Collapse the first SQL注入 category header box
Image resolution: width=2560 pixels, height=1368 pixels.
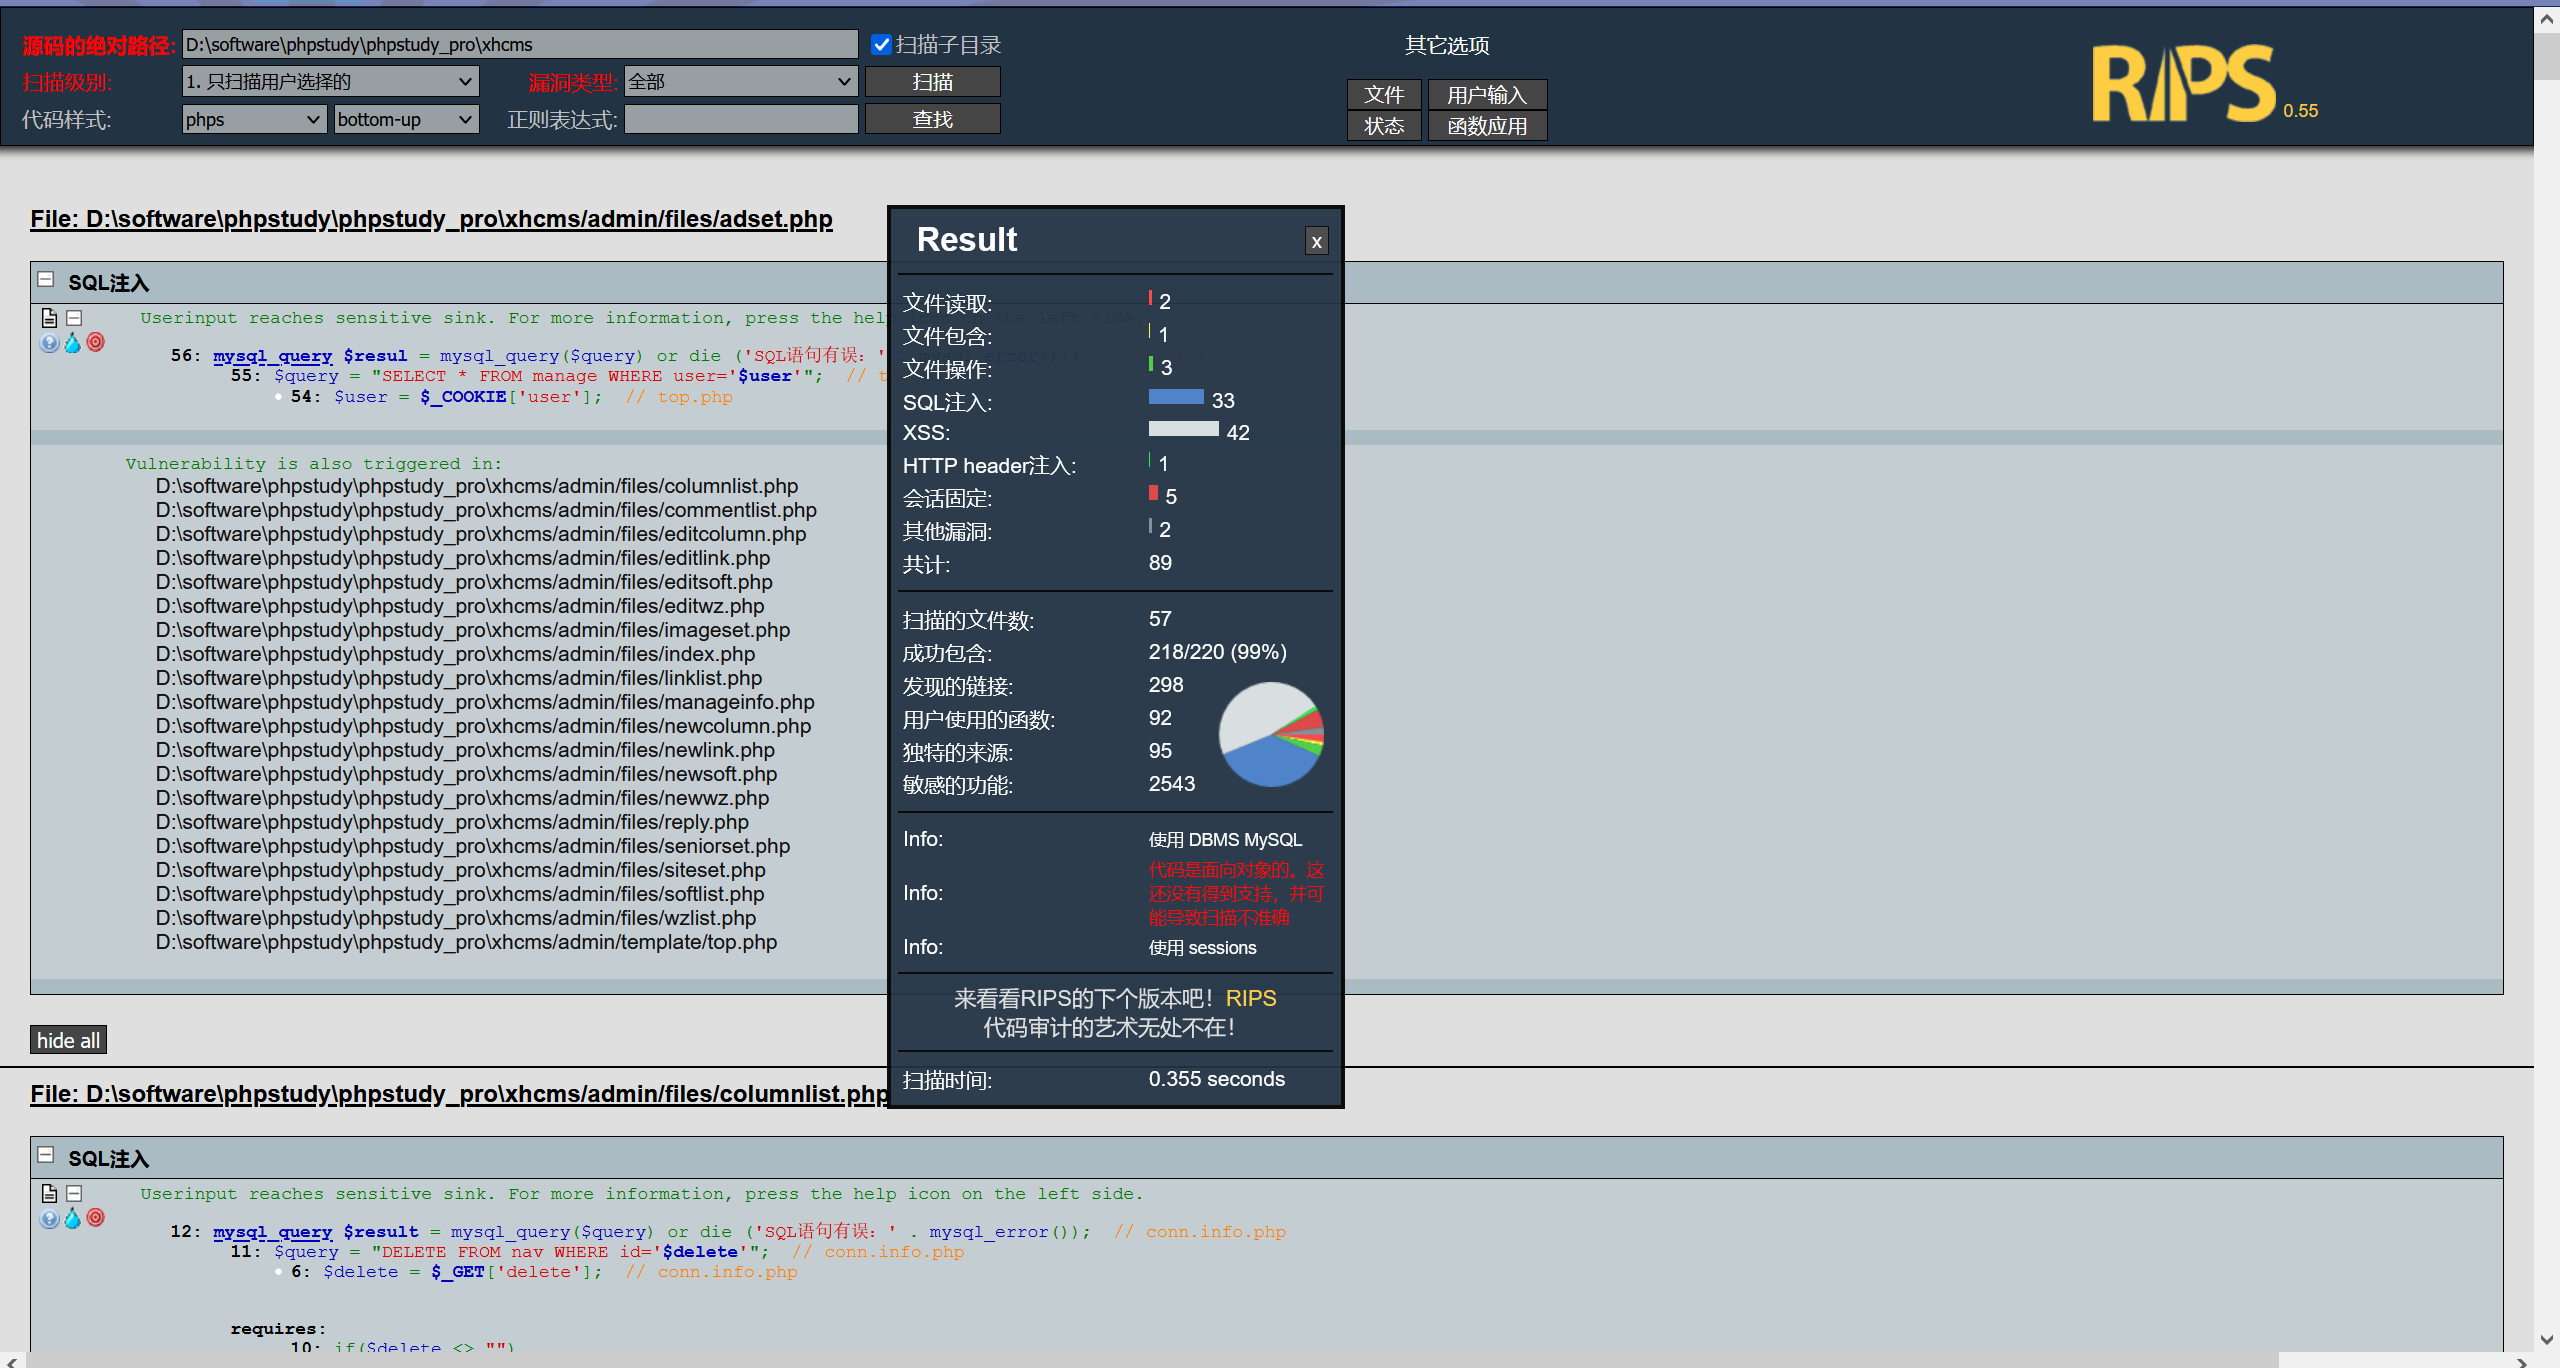[x=46, y=280]
